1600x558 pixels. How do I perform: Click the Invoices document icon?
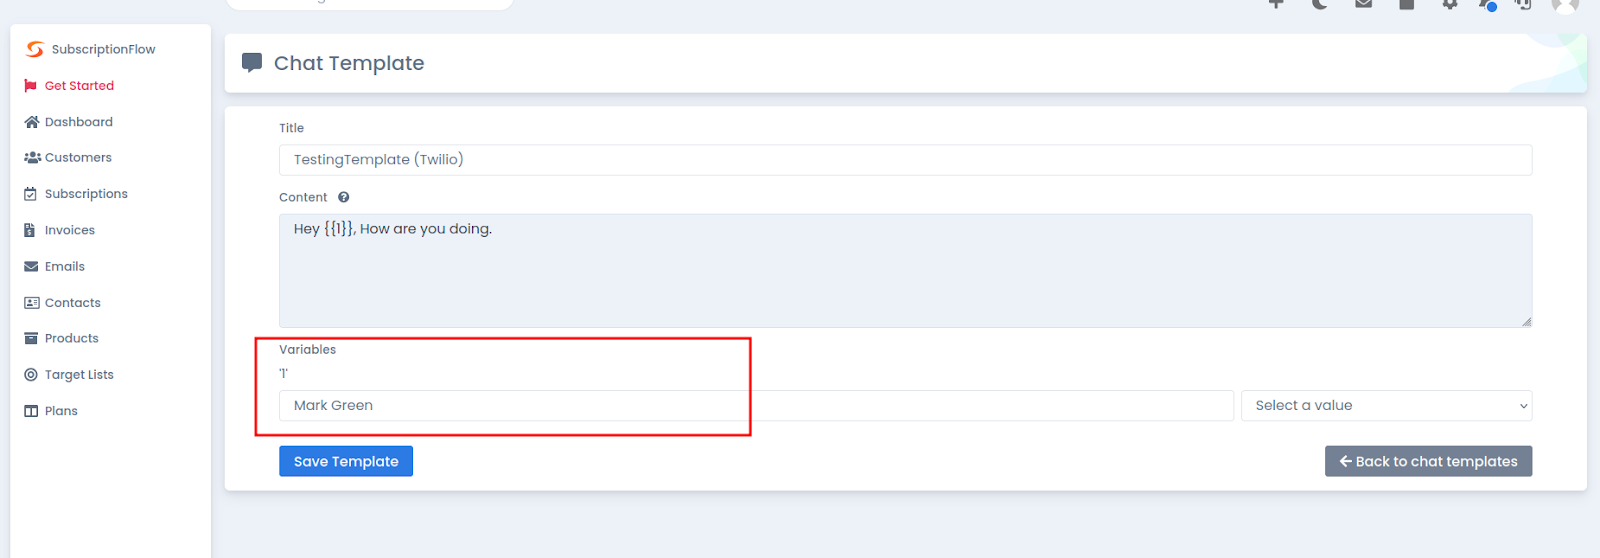30,230
